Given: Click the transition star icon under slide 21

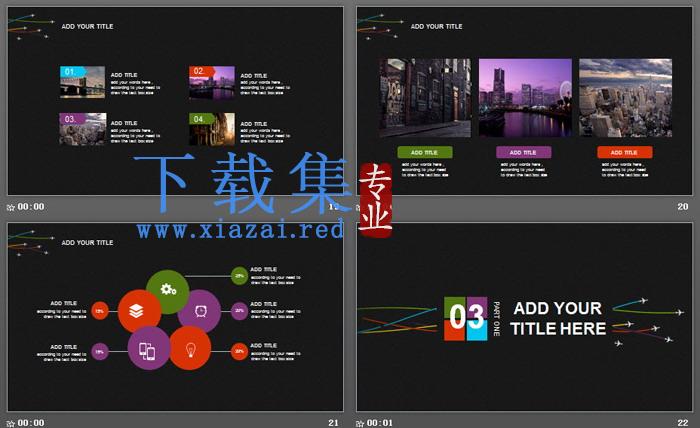Looking at the screenshot, I should point(11,424).
